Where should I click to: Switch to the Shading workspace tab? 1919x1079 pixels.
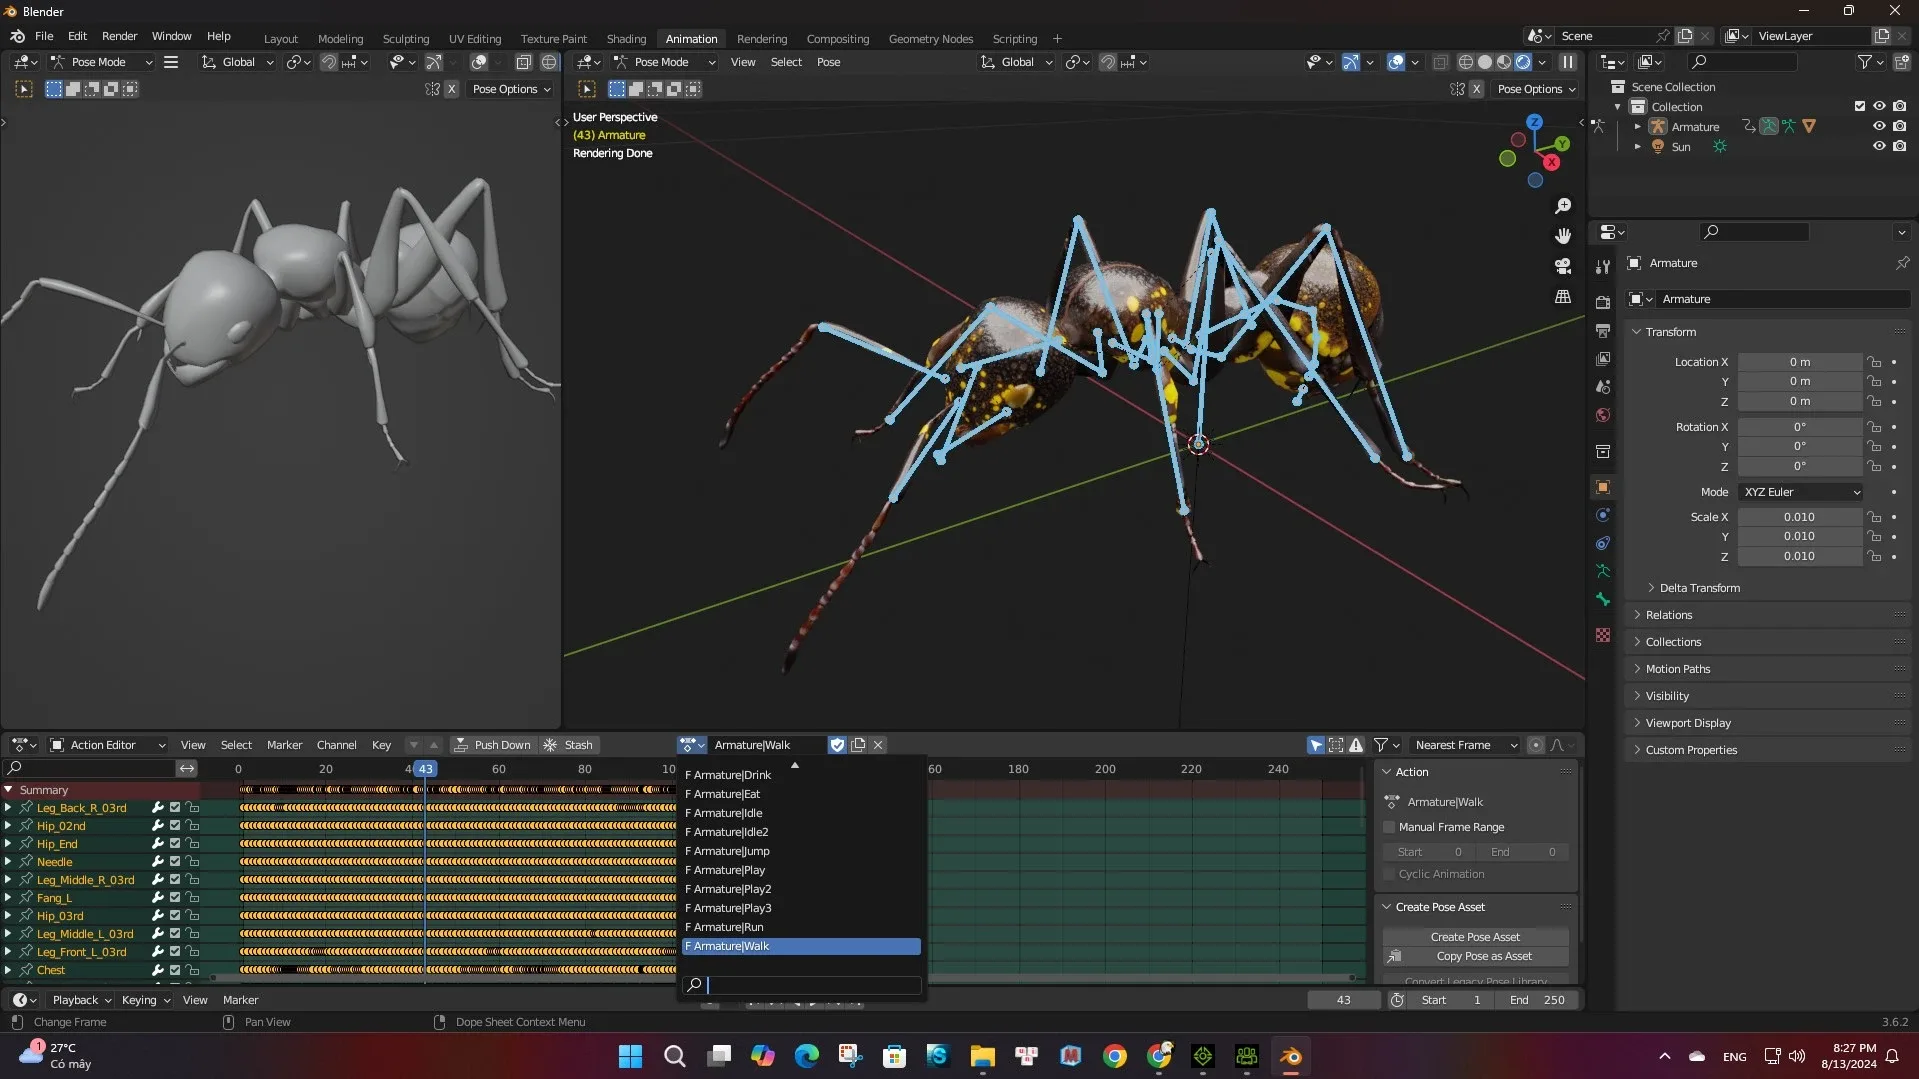pos(626,39)
